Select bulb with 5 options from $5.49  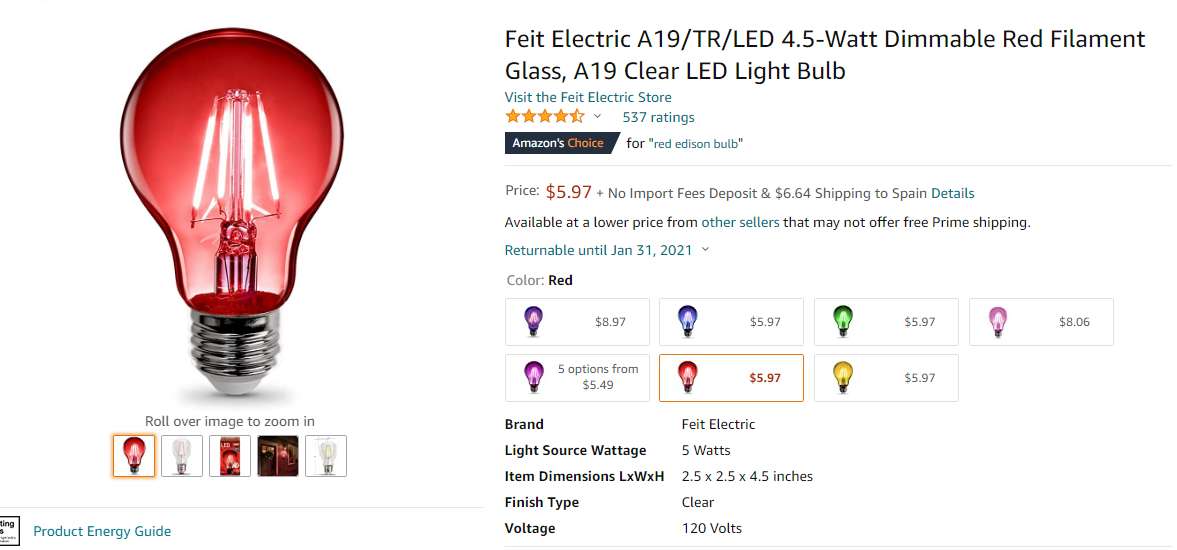(x=577, y=378)
